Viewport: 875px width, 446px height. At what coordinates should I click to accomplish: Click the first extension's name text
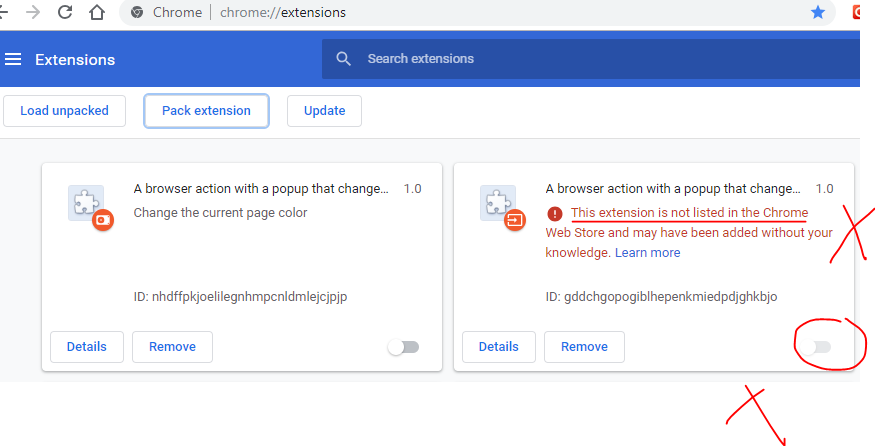[261, 189]
